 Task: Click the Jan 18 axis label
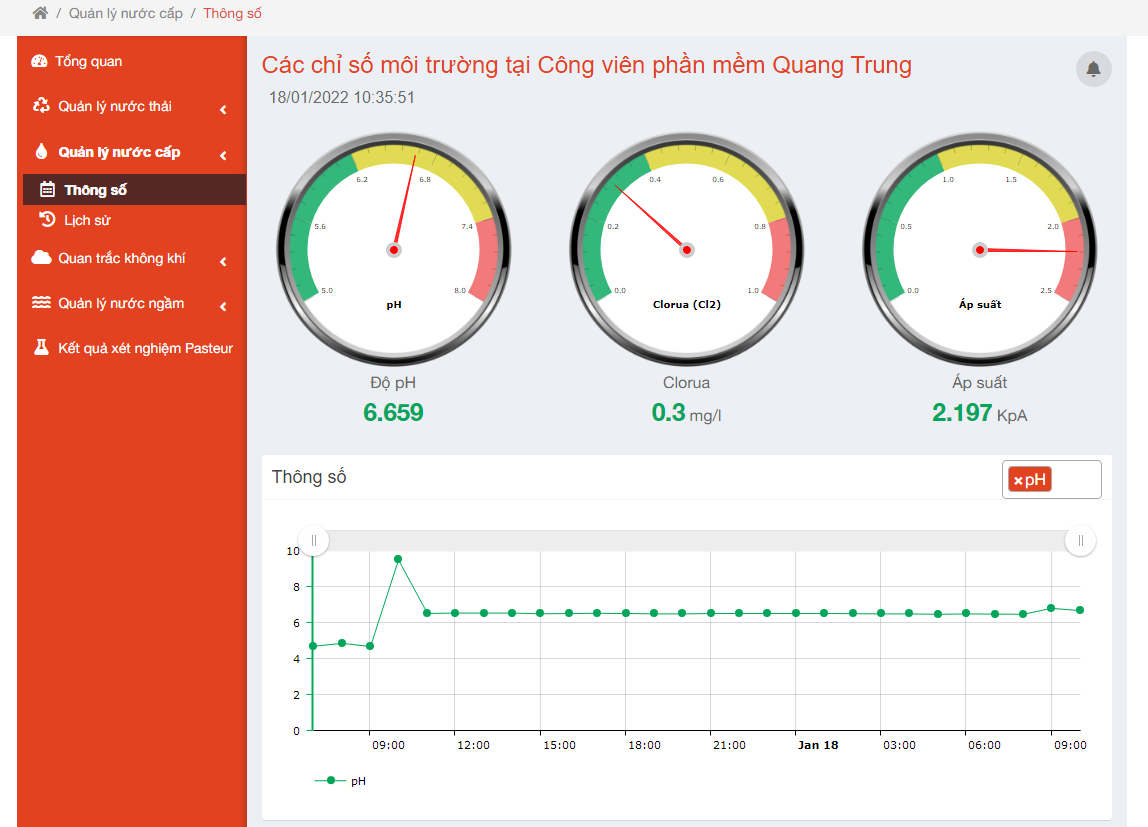(818, 745)
